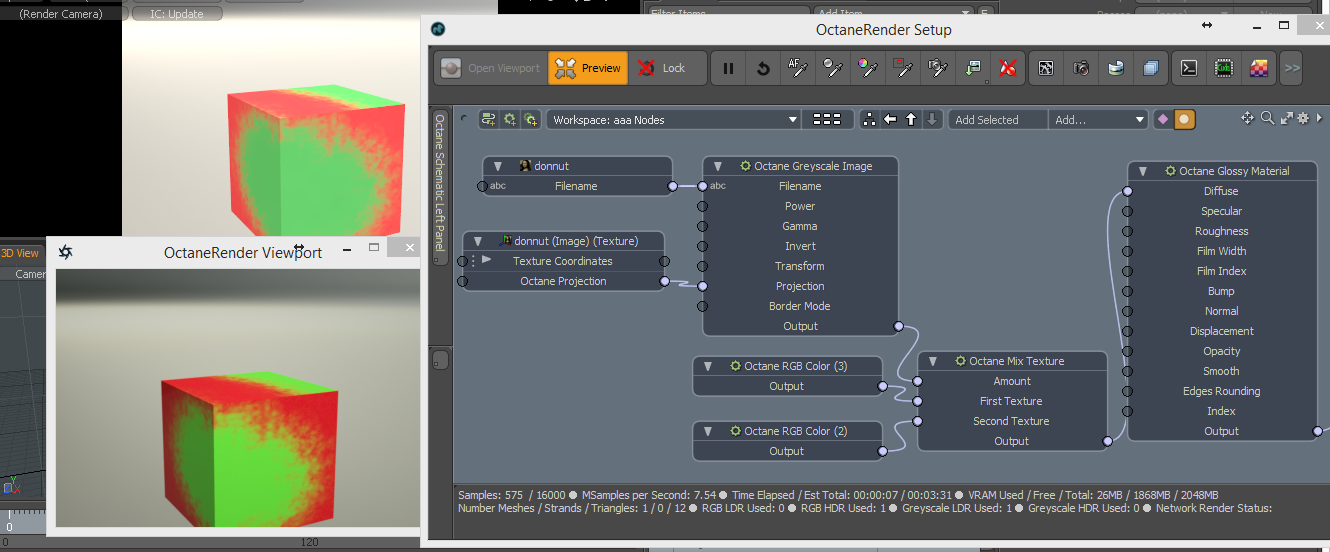Click the up arrow navigation icon
The width and height of the screenshot is (1330, 552).
[x=911, y=119]
